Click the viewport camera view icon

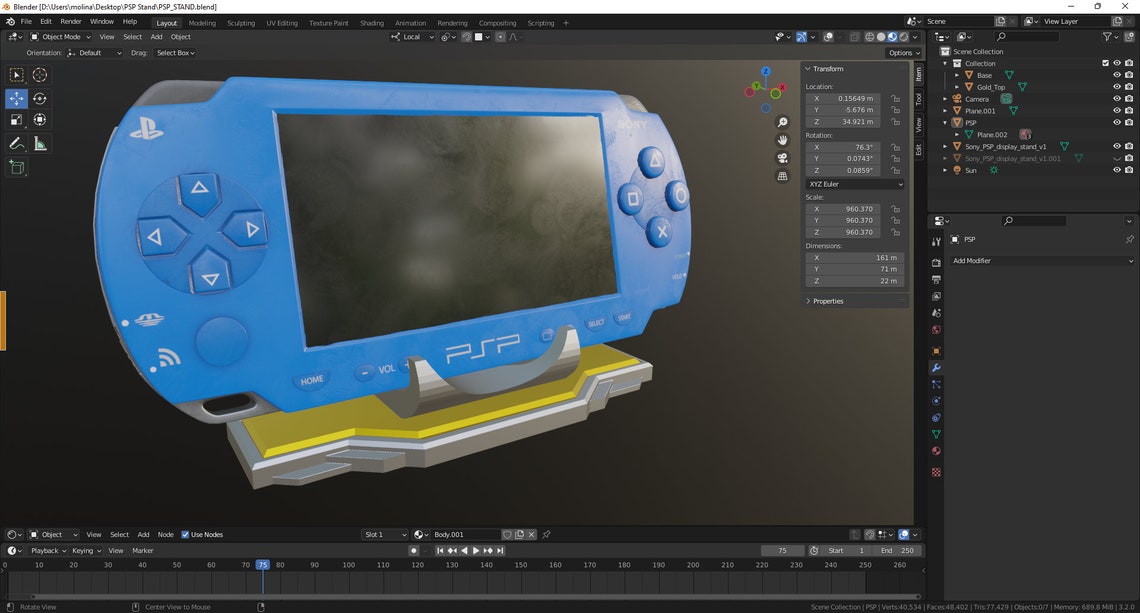[x=783, y=158]
